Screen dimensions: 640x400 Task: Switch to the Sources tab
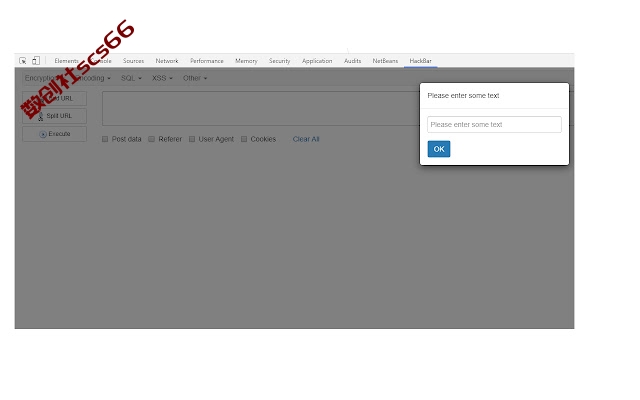(x=133, y=61)
